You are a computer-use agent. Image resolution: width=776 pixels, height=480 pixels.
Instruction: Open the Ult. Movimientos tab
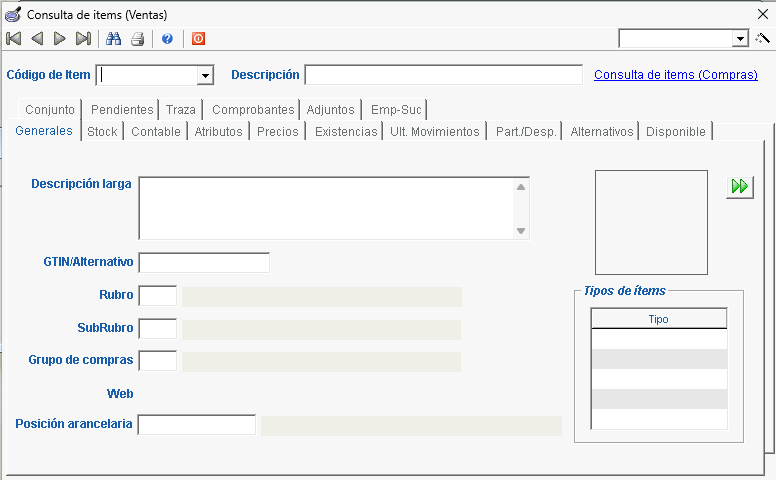click(434, 132)
